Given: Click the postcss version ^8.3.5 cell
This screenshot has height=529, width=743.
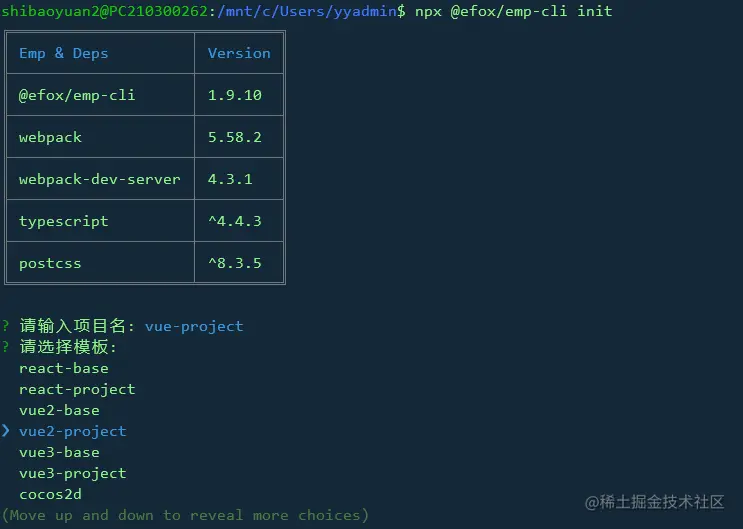Looking at the screenshot, I should coord(234,263).
